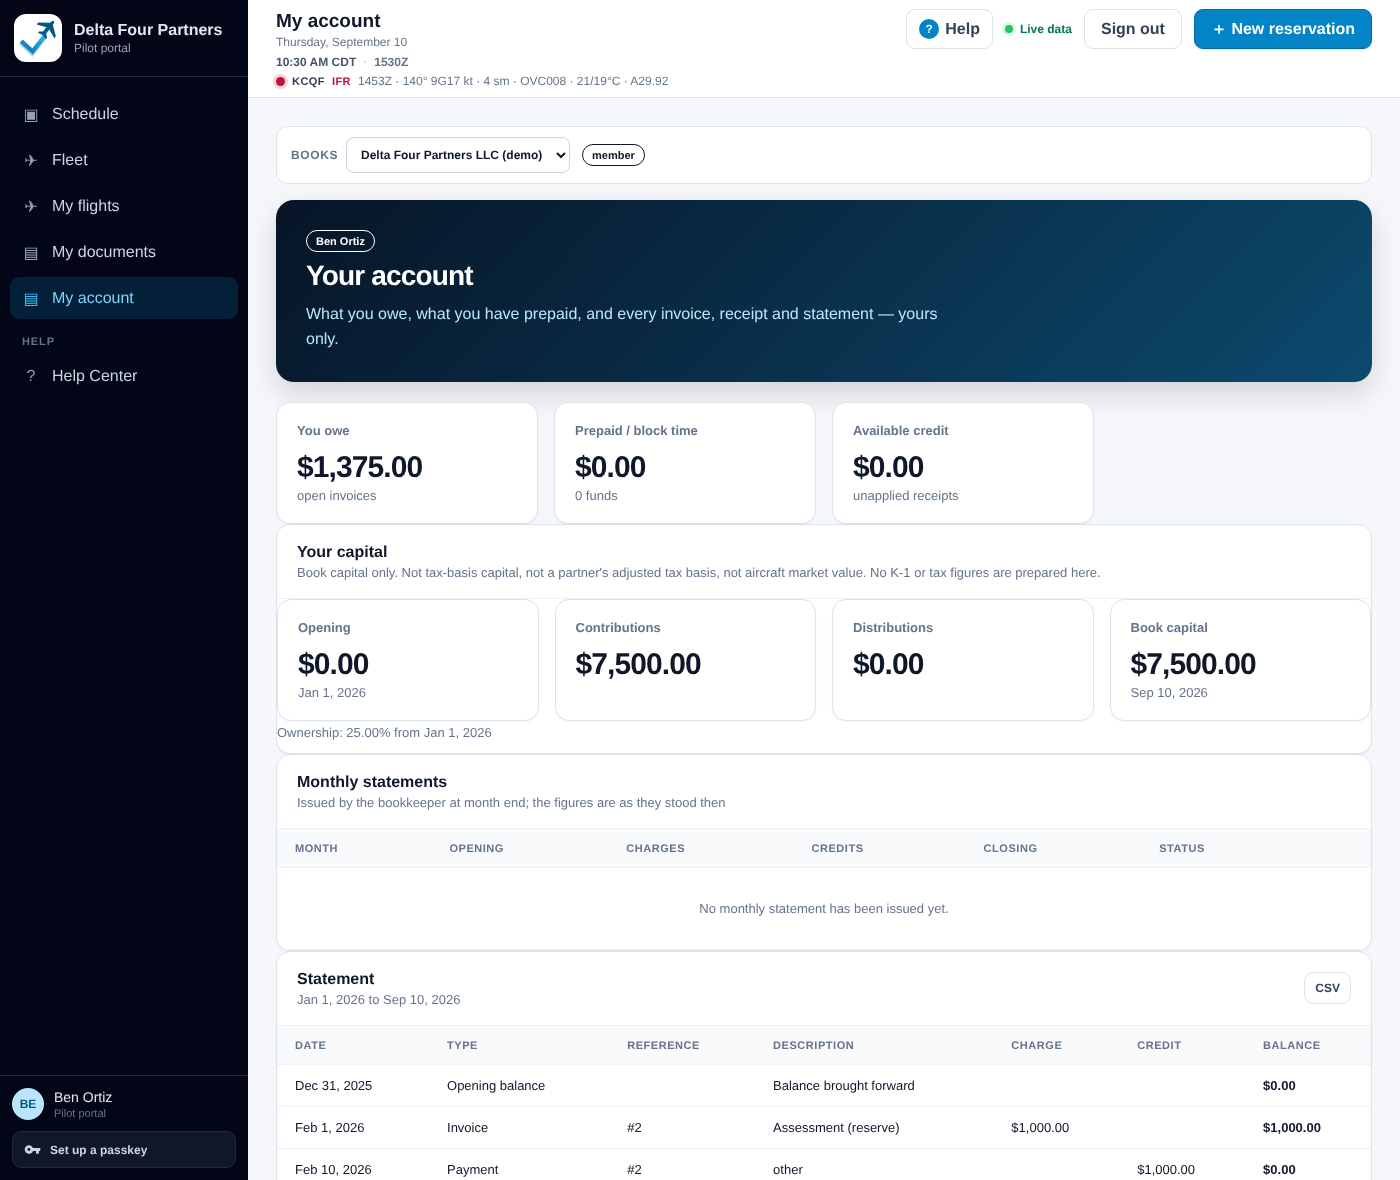1400x1180 pixels.
Task: Click the Book capital $7,500.00 value
Action: point(1193,664)
